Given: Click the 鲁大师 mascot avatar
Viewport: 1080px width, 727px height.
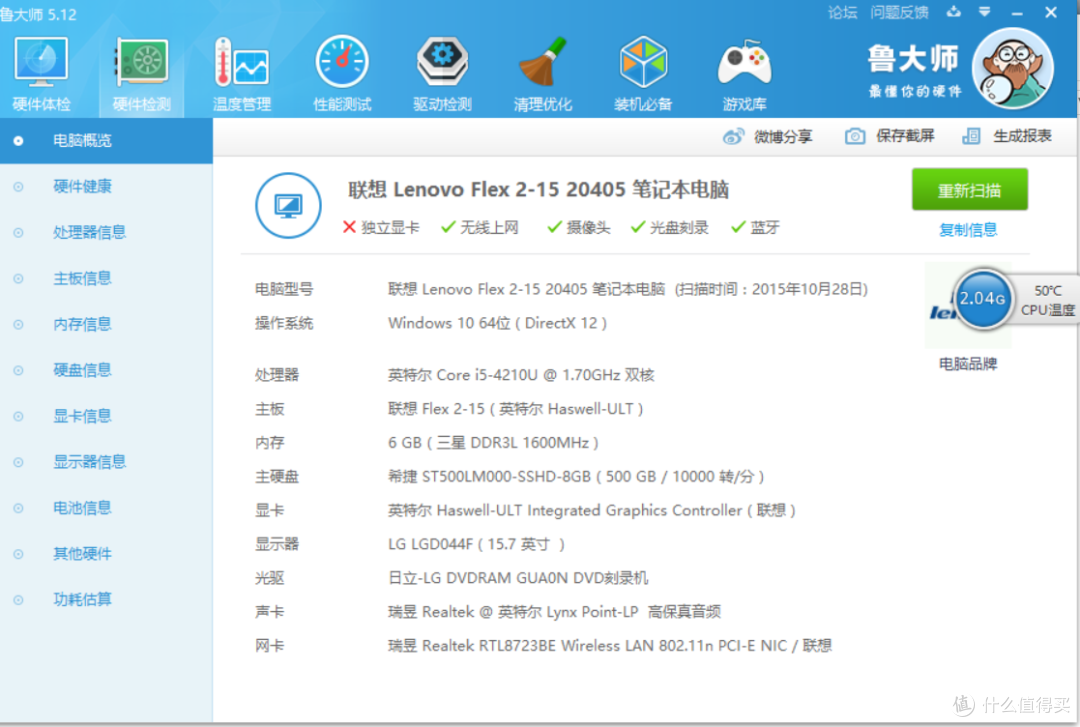Looking at the screenshot, I should tap(1013, 68).
